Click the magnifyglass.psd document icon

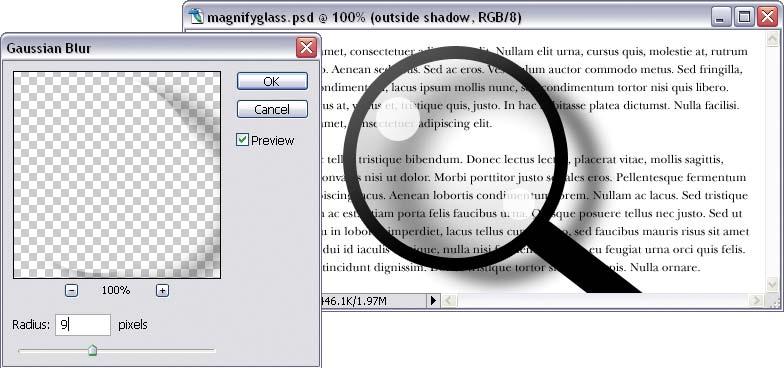[x=196, y=17]
